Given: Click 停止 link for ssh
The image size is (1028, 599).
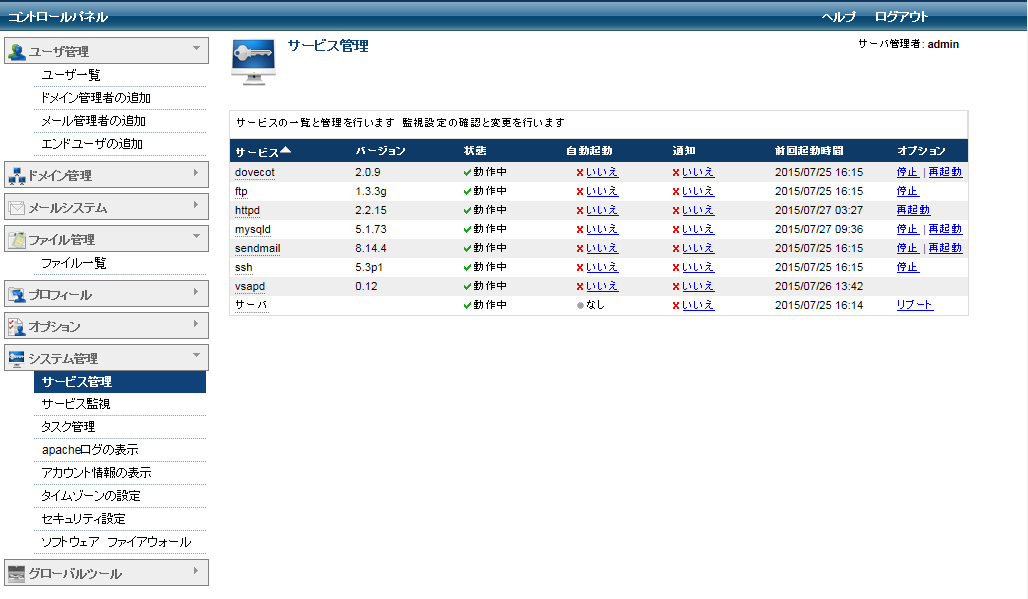Looking at the screenshot, I should pyautogui.click(x=907, y=267).
